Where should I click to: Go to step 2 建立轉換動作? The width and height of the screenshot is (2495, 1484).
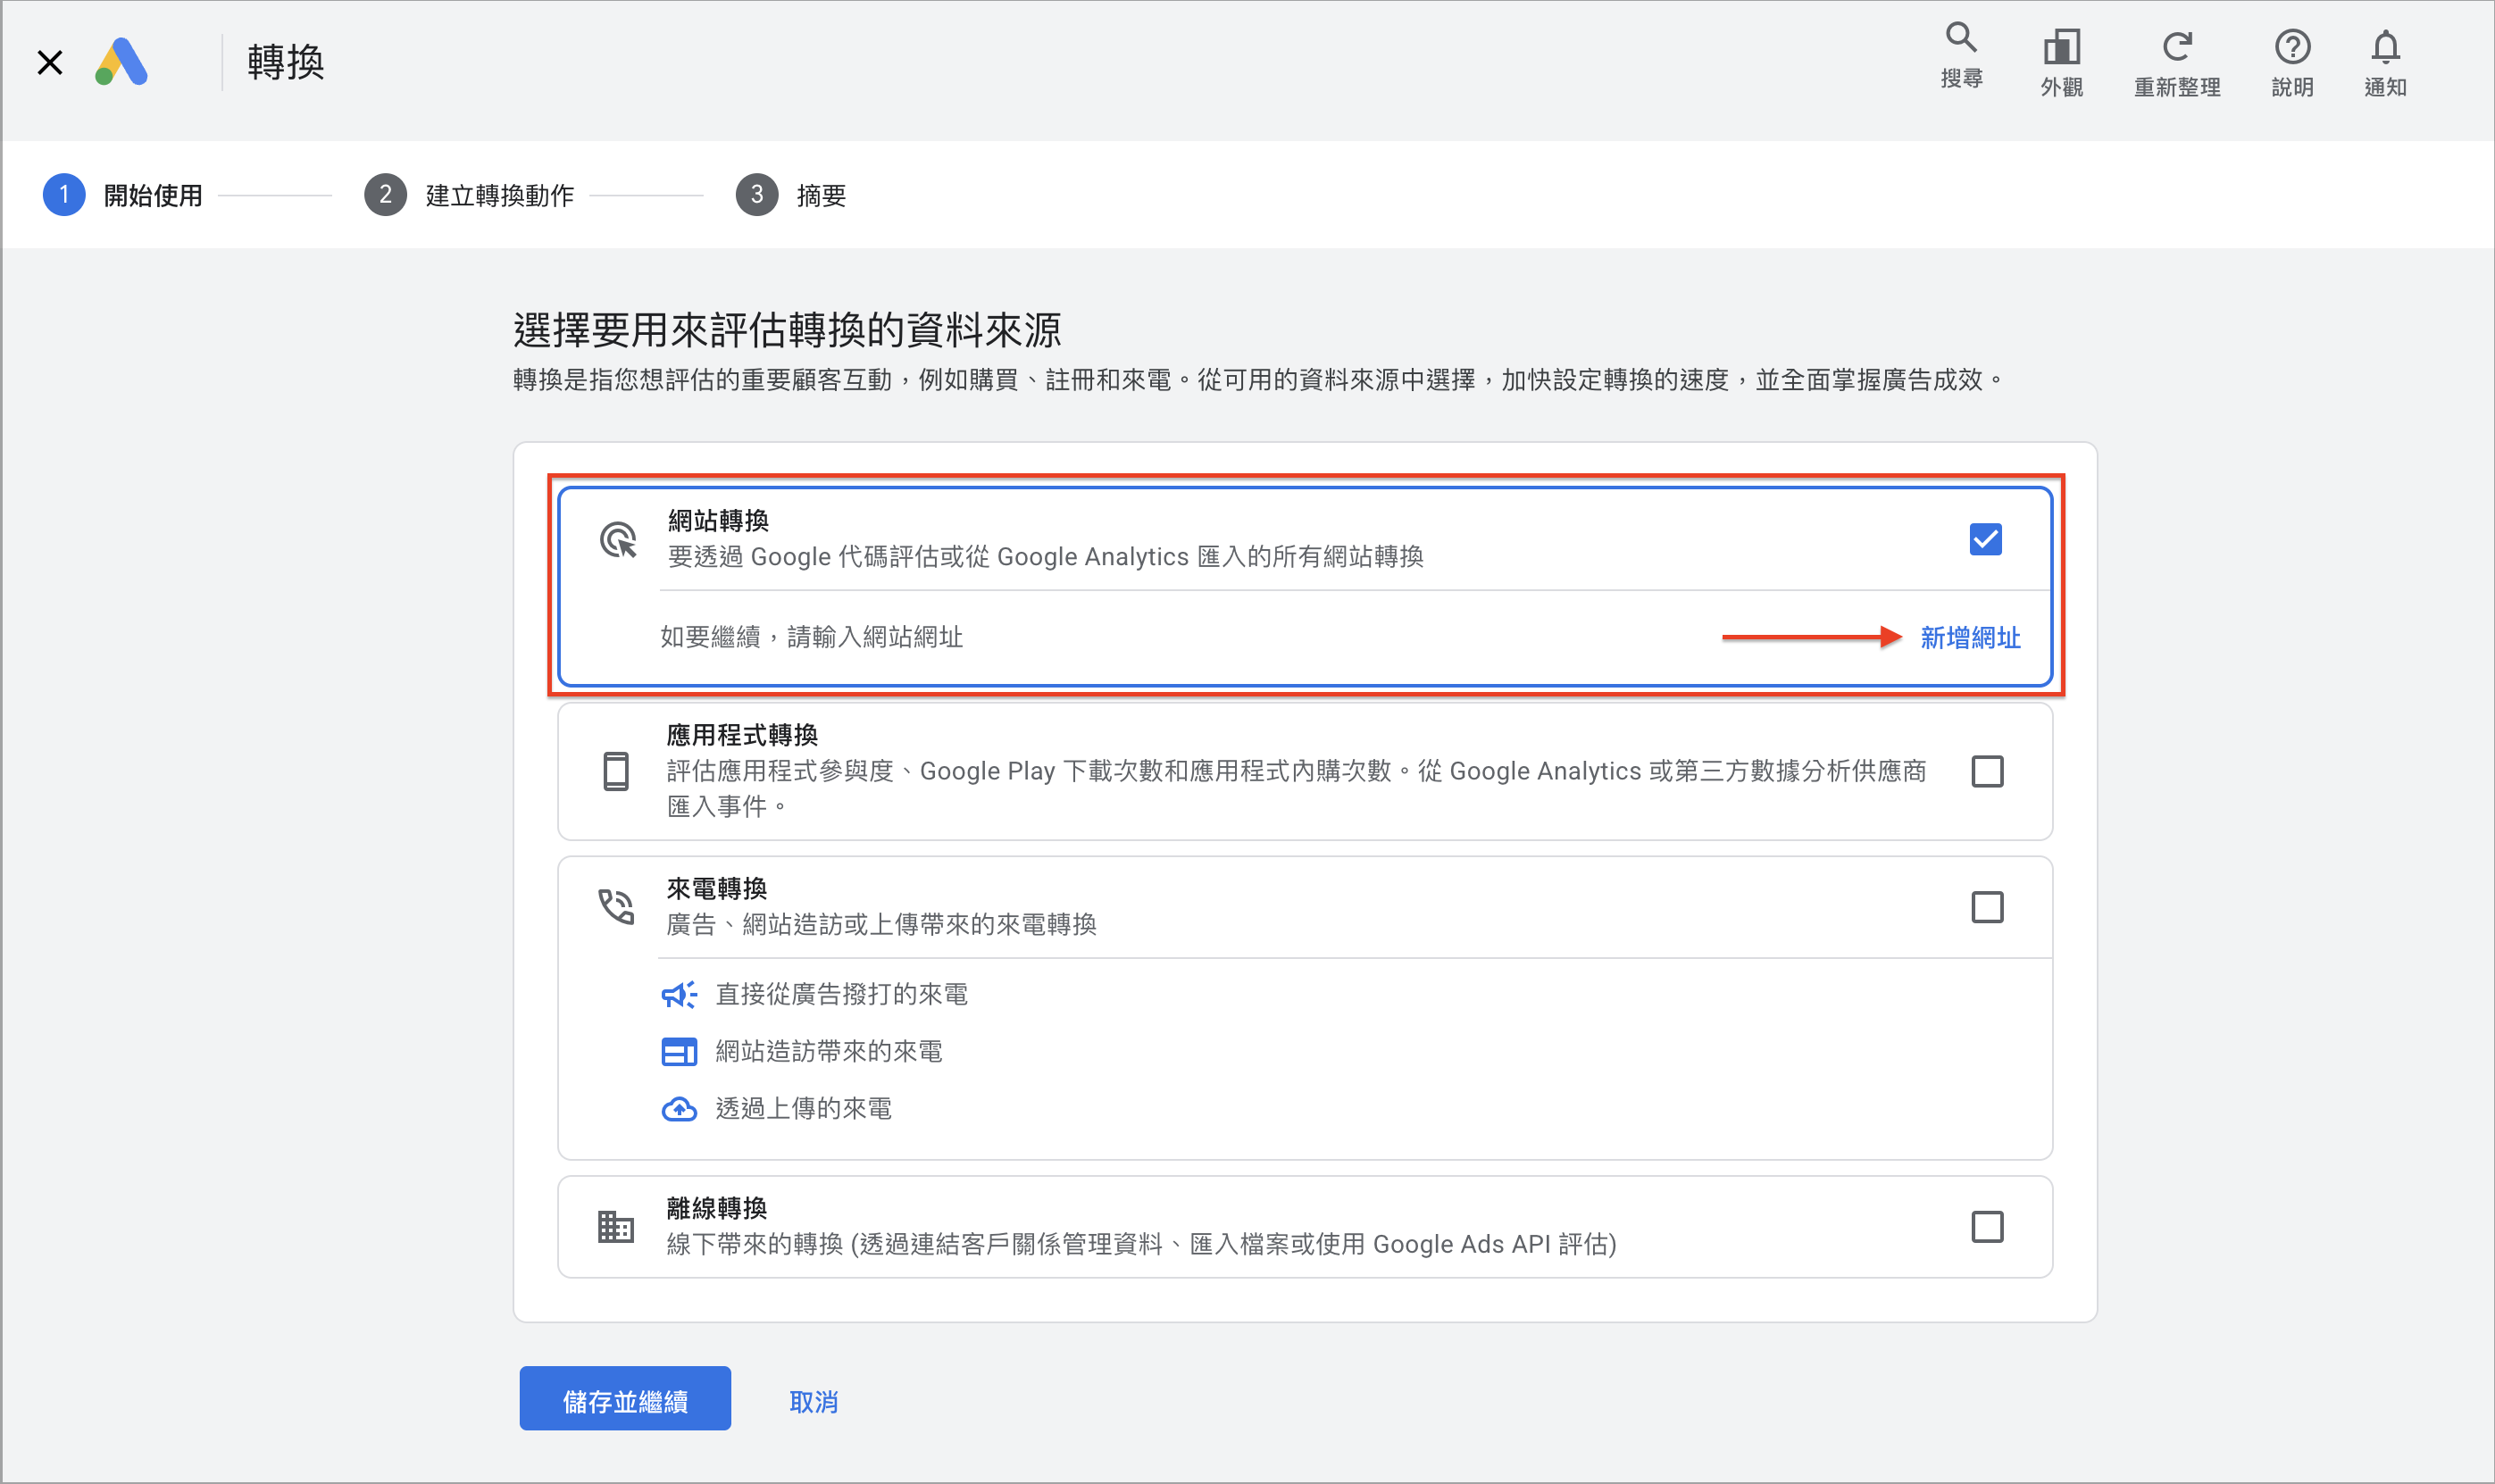469,195
